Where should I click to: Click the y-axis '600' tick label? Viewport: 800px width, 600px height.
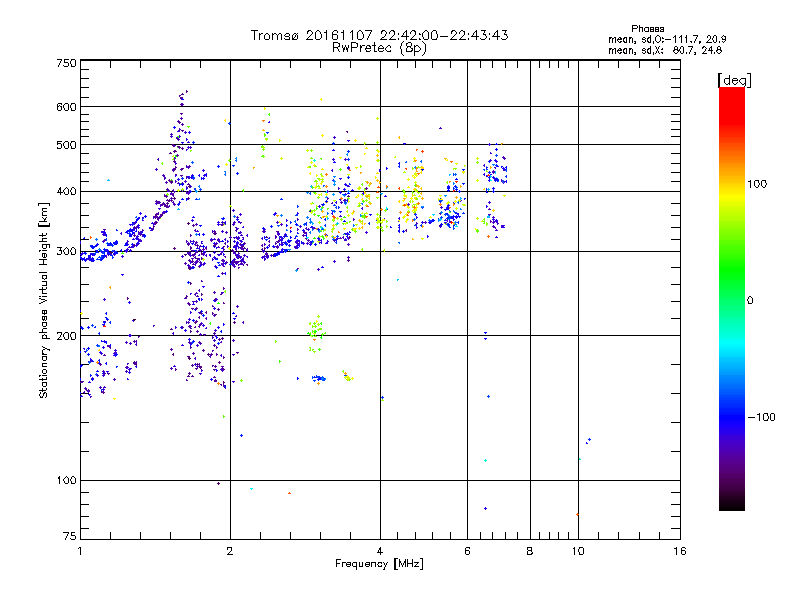pyautogui.click(x=66, y=107)
